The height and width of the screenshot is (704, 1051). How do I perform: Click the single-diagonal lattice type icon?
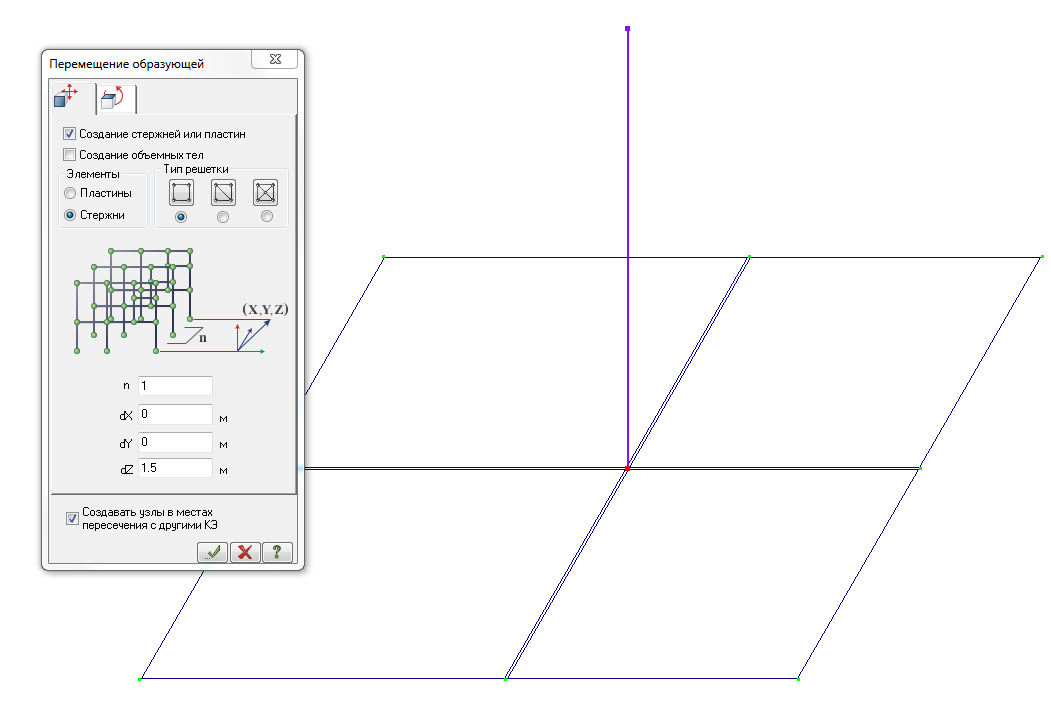click(x=223, y=192)
